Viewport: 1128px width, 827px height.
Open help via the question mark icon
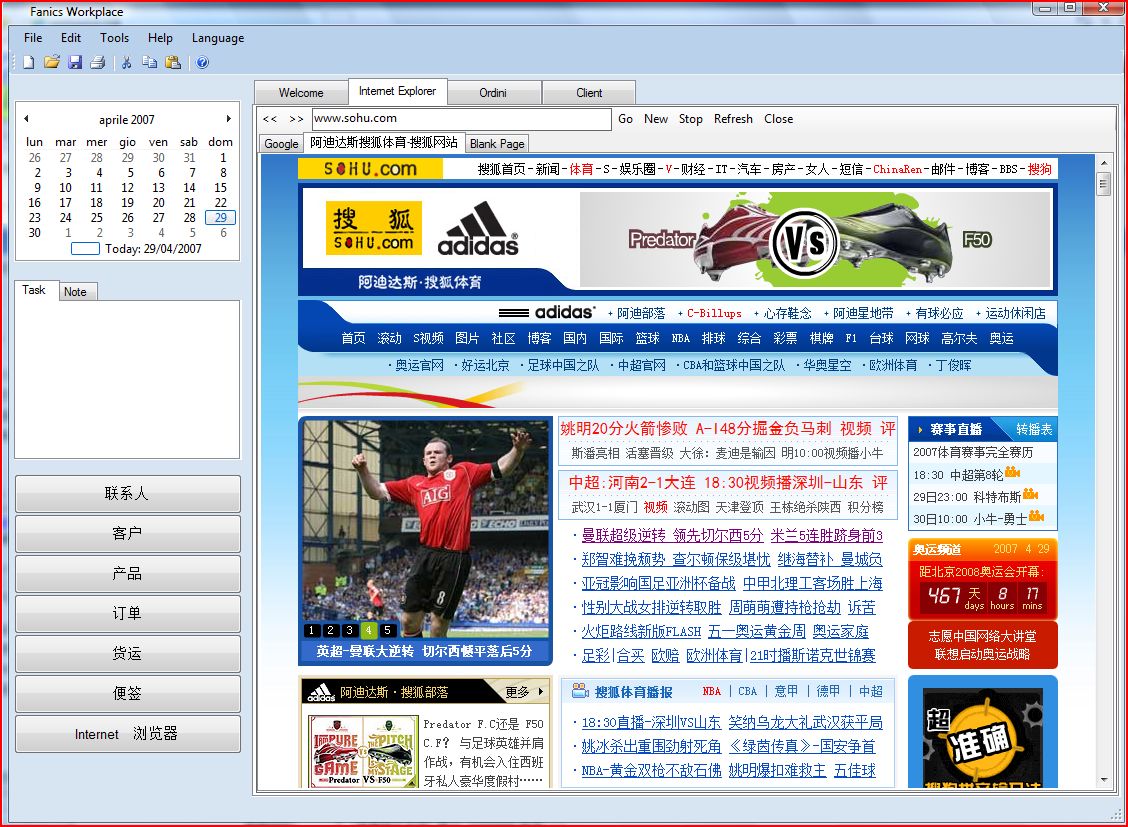[203, 63]
